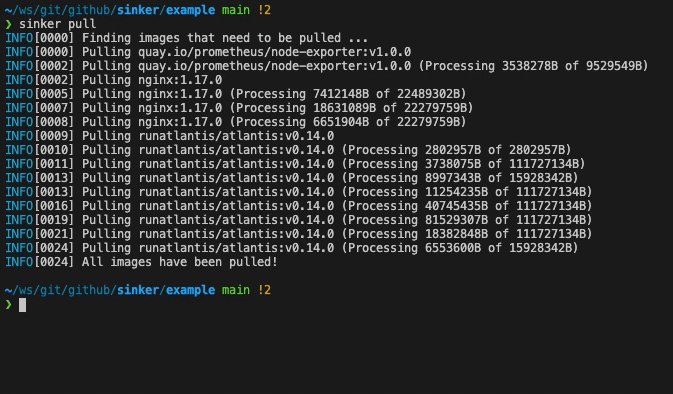The image size is (673, 394).
Task: Click the 'sinker pull' command text
Action: point(58,24)
